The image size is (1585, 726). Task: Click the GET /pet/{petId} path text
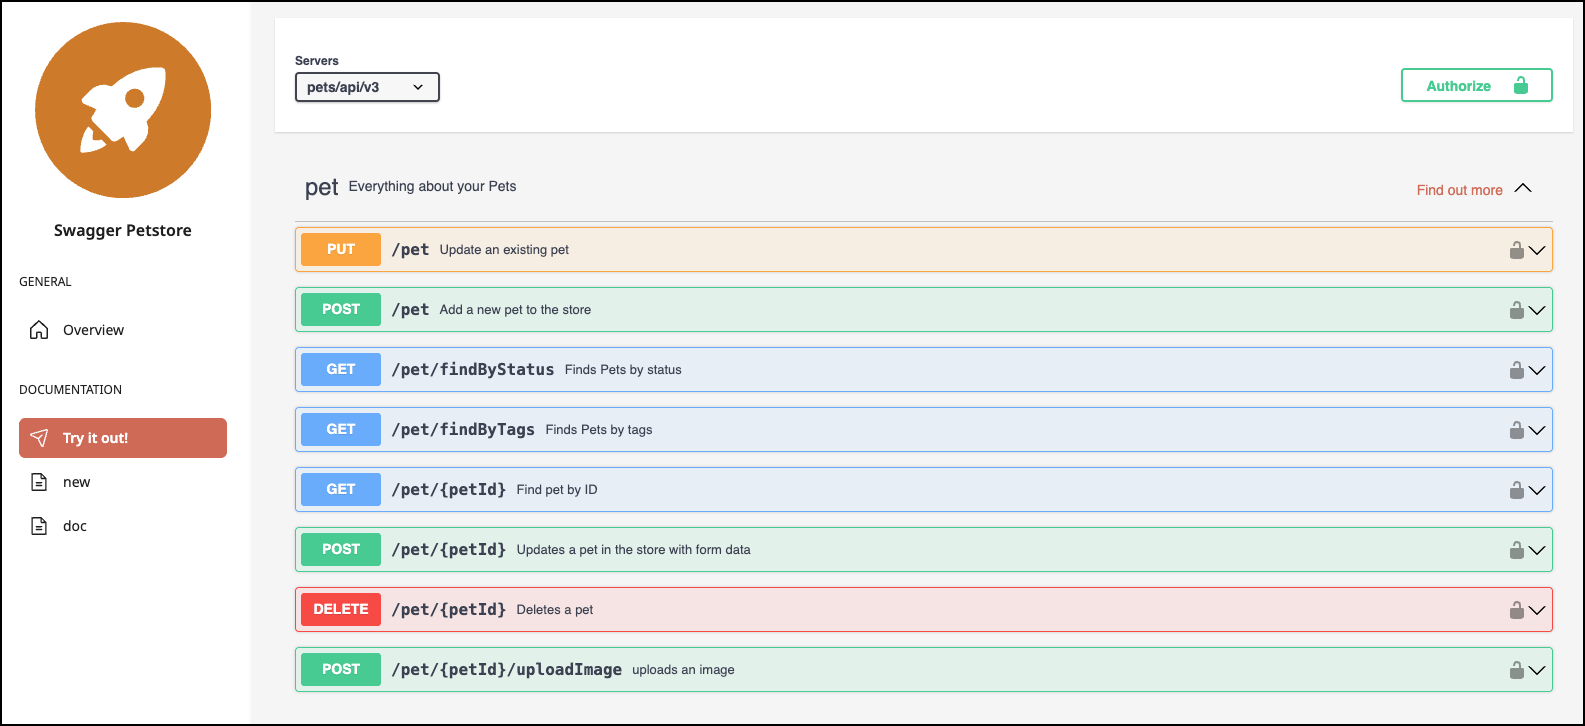tap(448, 489)
